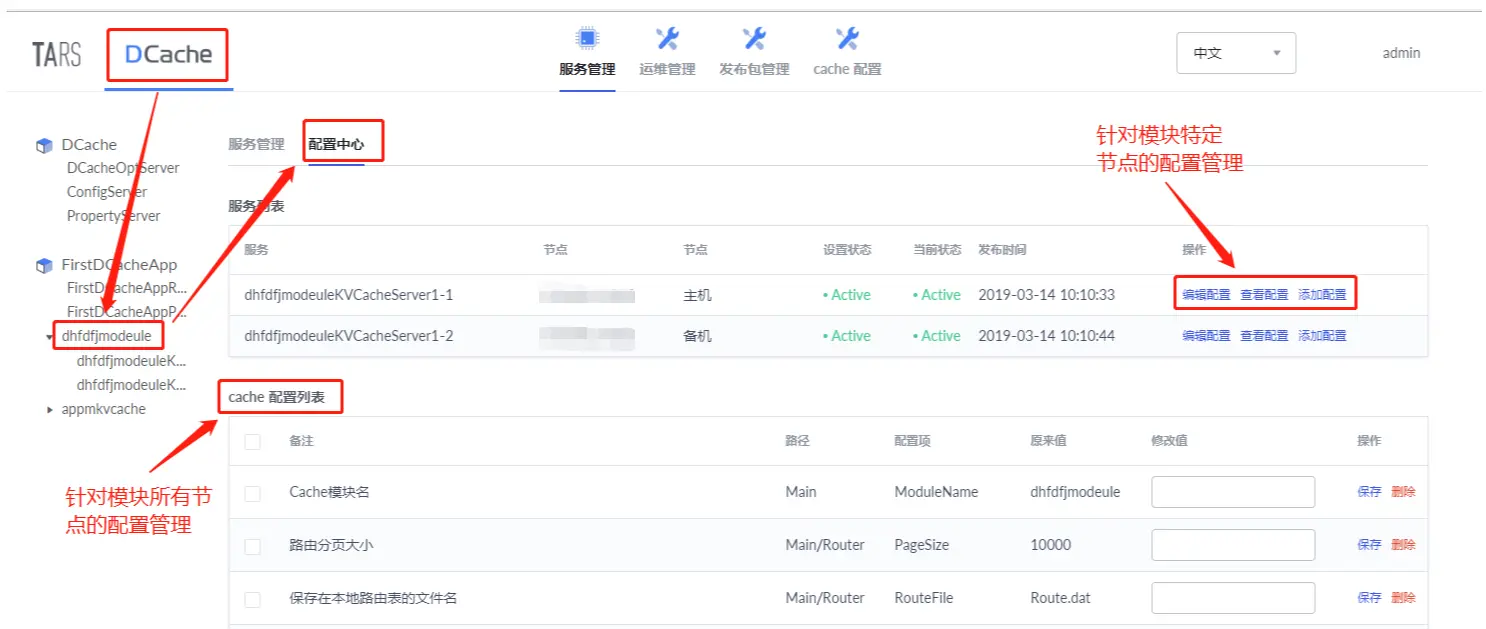Click the 主机 node type cell
The width and height of the screenshot is (1486, 629).
697,295
